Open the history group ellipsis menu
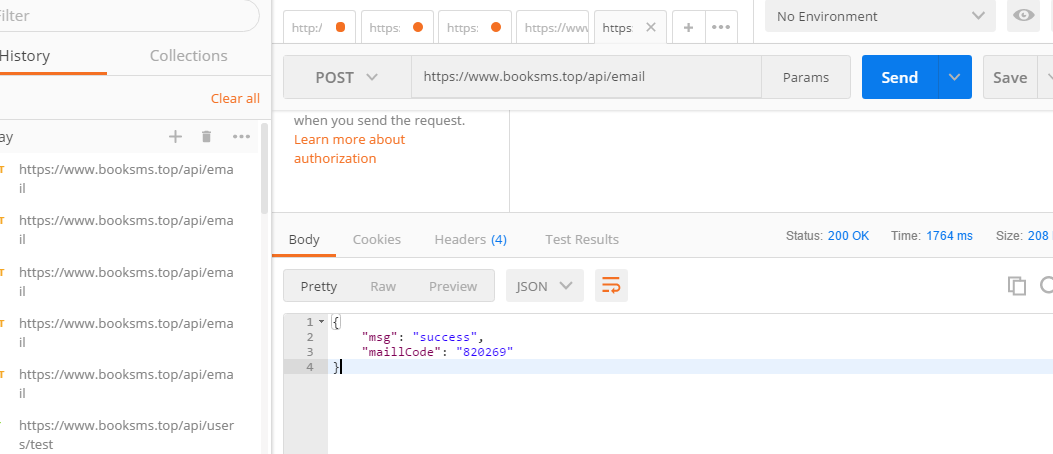Screen dimensions: 1053x454 [x=241, y=137]
